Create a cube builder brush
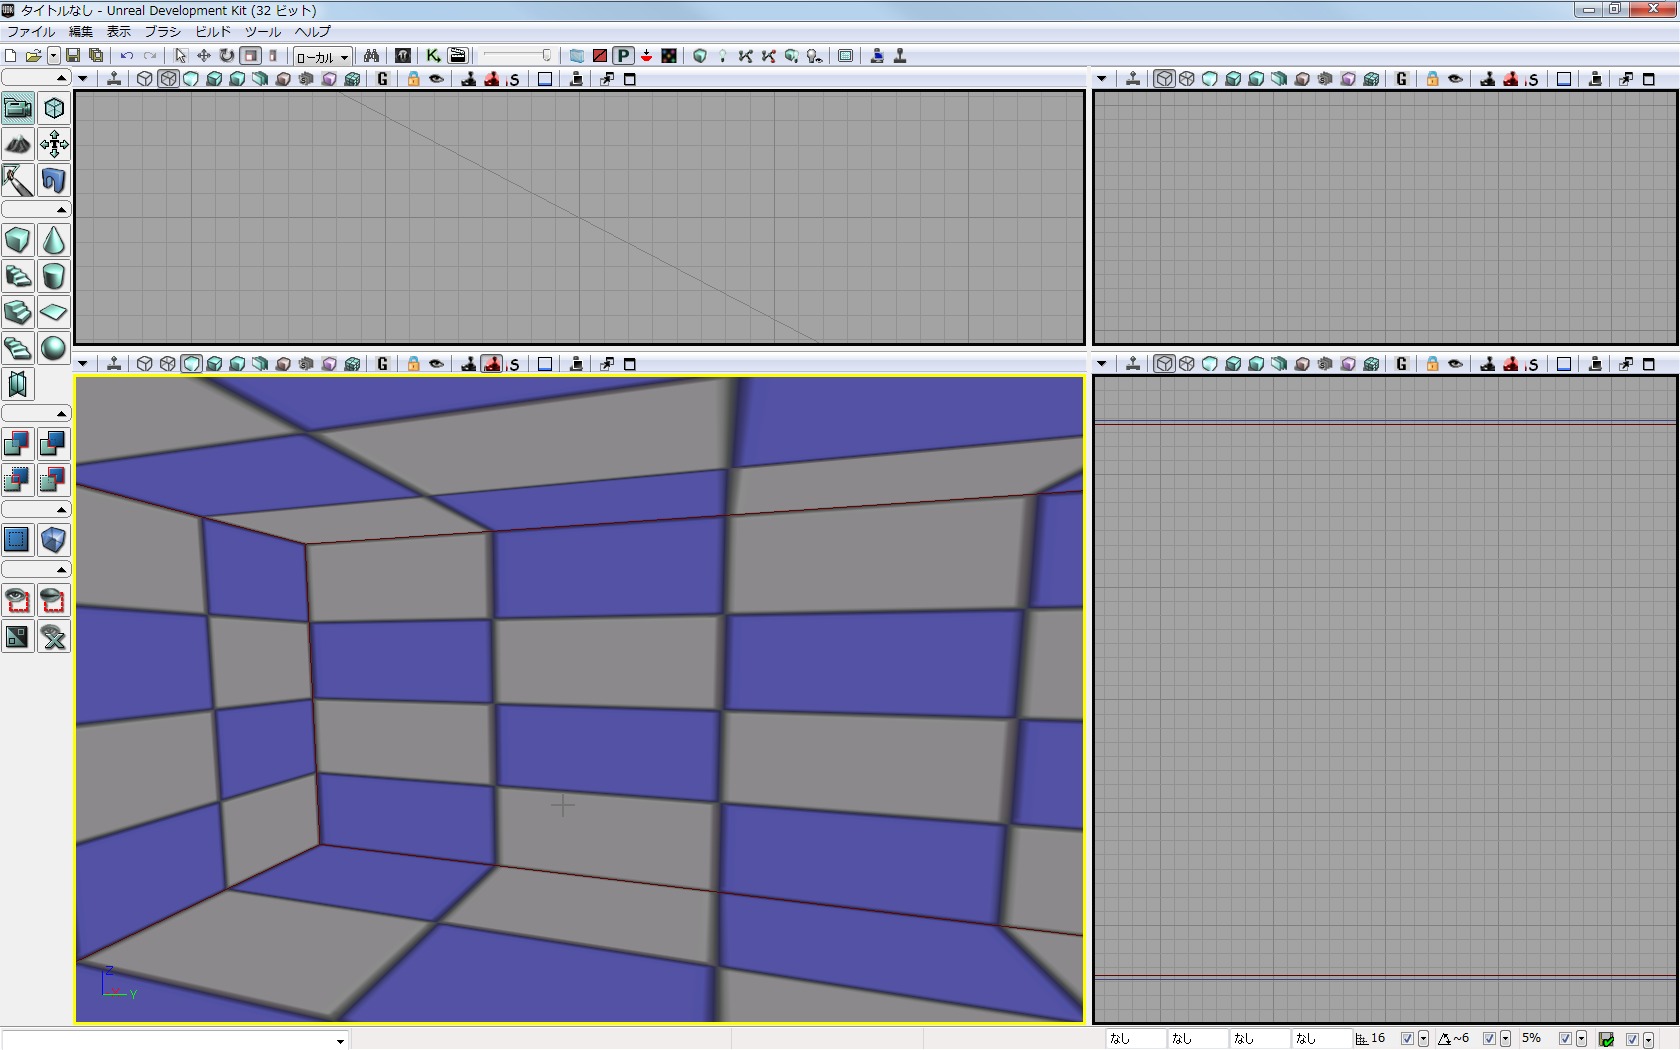The height and width of the screenshot is (1050, 1680). tap(18, 241)
